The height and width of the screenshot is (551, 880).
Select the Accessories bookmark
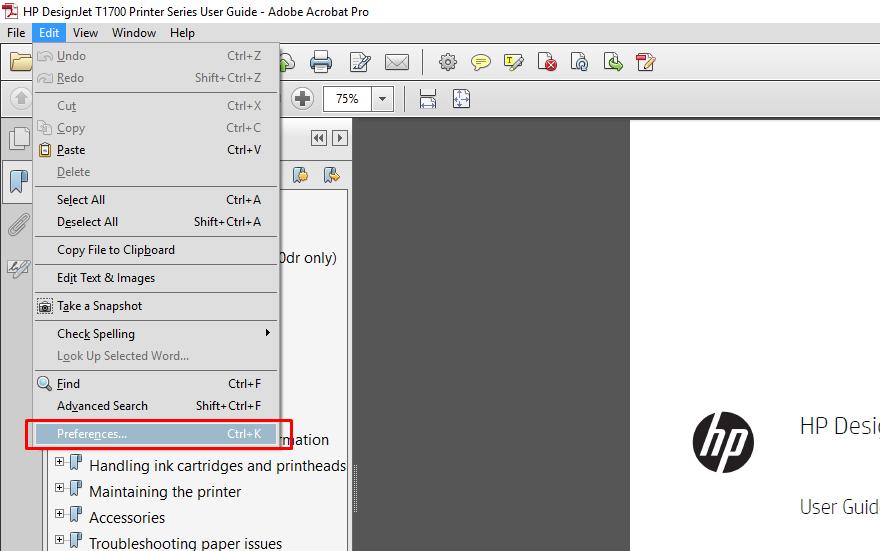coord(127,517)
